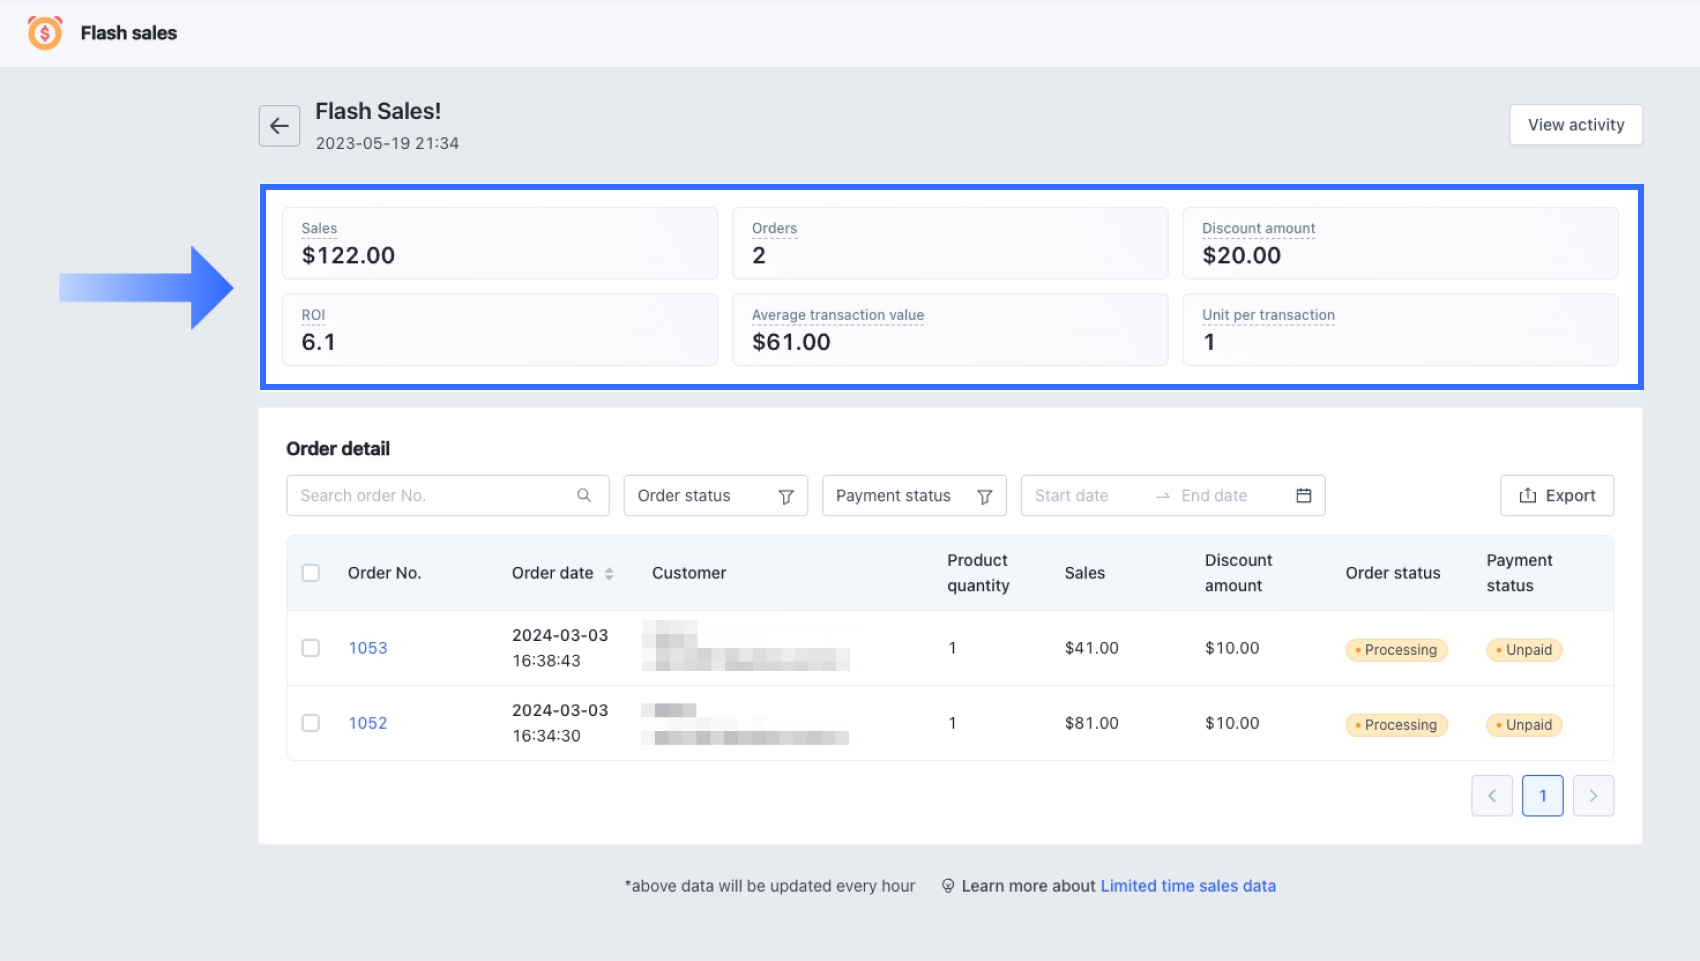This screenshot has width=1700, height=961.
Task: Click the search magnifier icon
Action: 584,495
